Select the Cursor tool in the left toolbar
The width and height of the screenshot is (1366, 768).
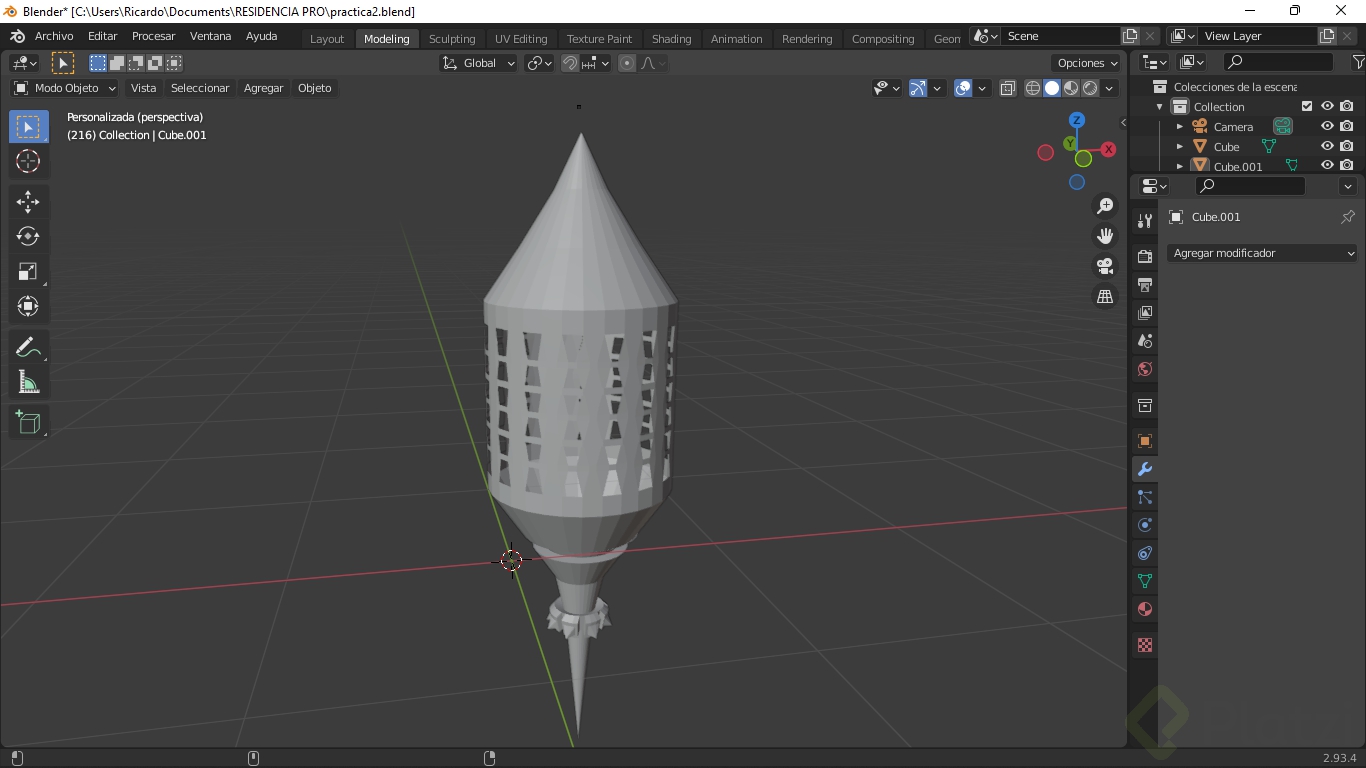(x=28, y=161)
